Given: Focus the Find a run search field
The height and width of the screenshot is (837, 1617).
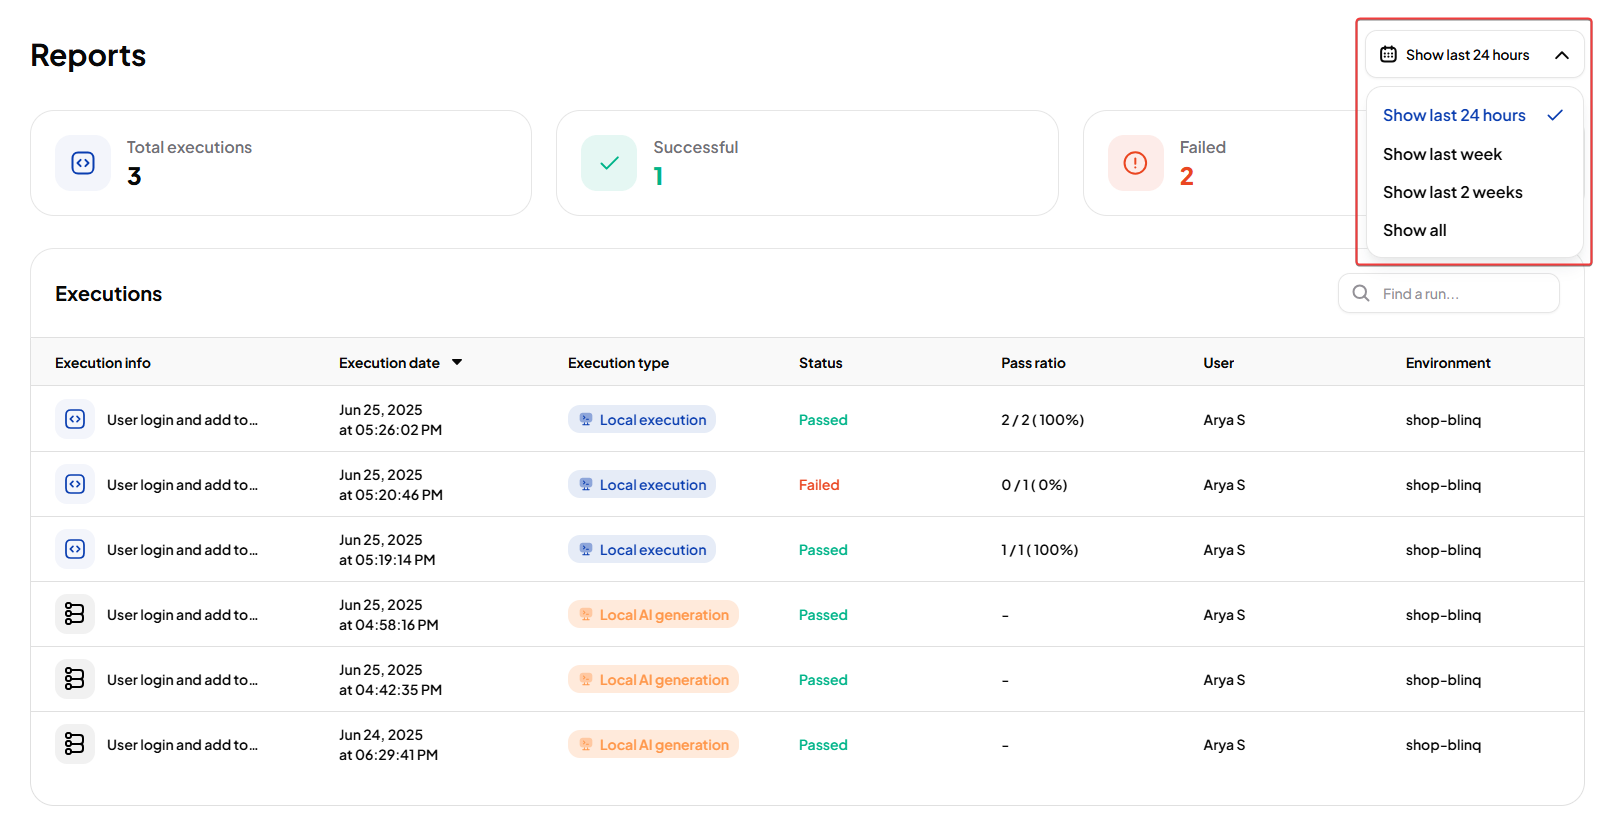Looking at the screenshot, I should pos(1460,294).
